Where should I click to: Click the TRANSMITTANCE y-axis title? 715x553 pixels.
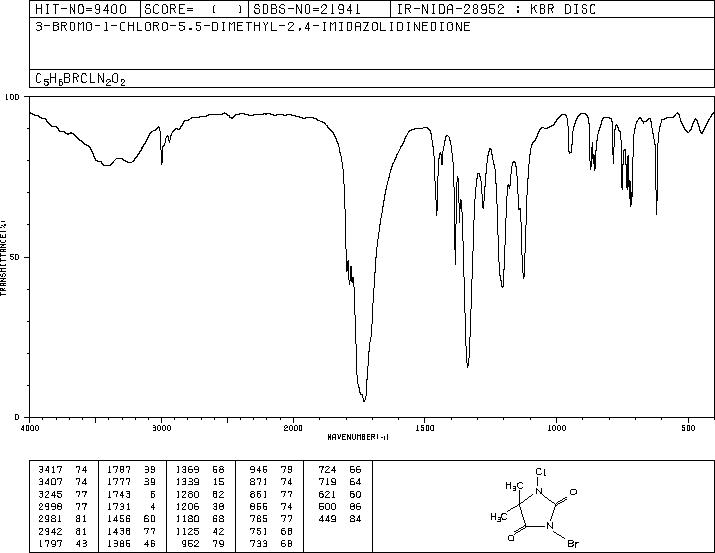4,258
